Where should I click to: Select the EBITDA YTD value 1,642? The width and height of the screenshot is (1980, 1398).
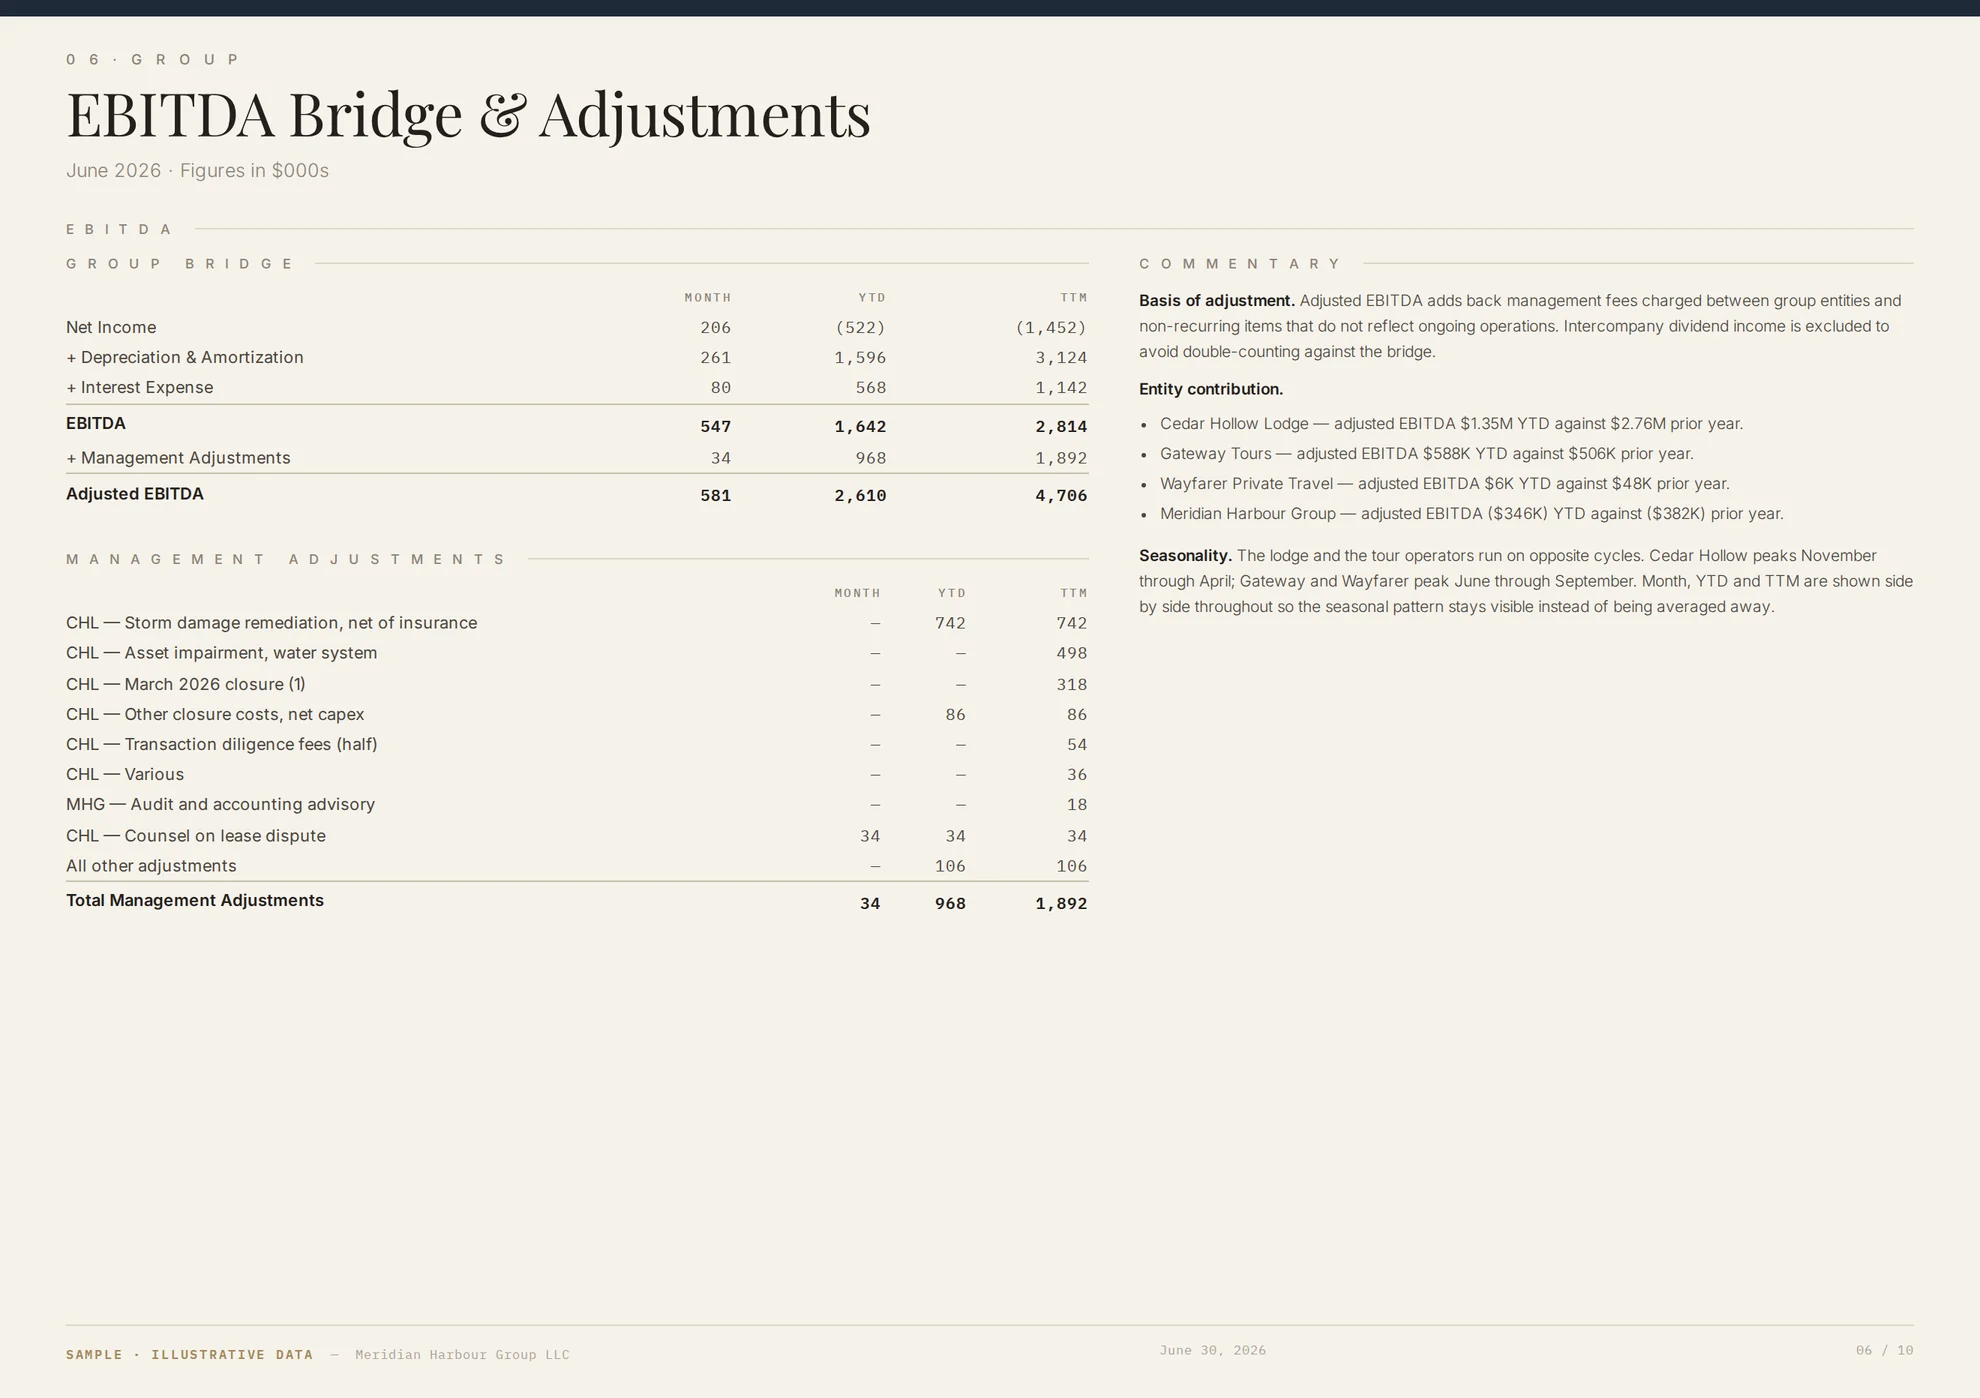(860, 426)
